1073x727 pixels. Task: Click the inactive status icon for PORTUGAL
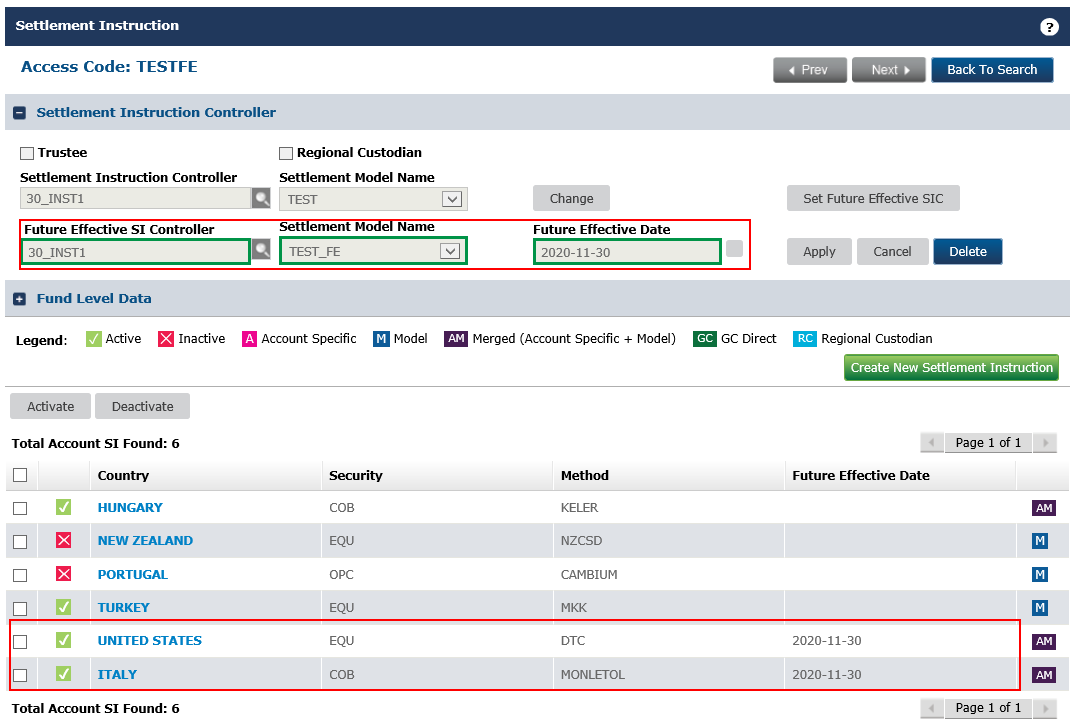(x=64, y=574)
